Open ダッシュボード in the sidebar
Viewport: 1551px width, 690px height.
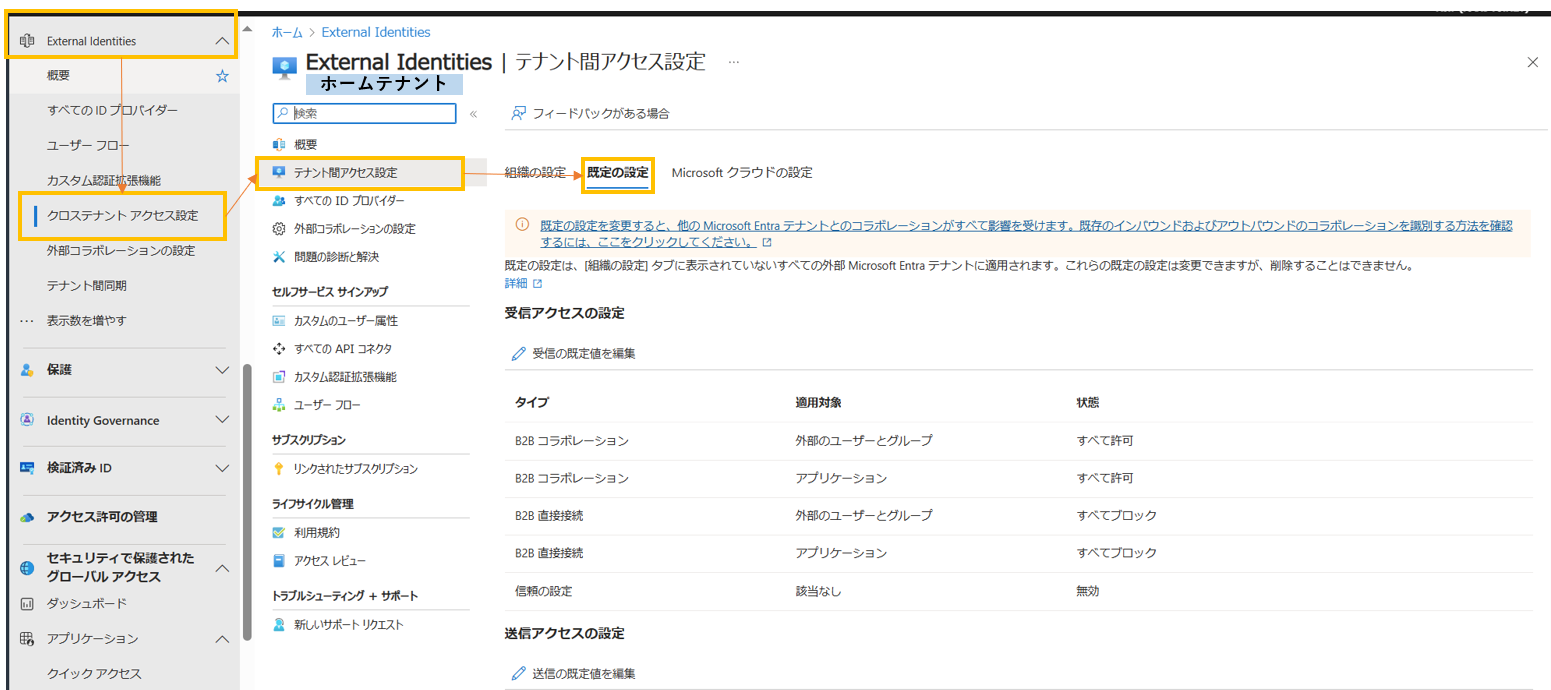86,604
